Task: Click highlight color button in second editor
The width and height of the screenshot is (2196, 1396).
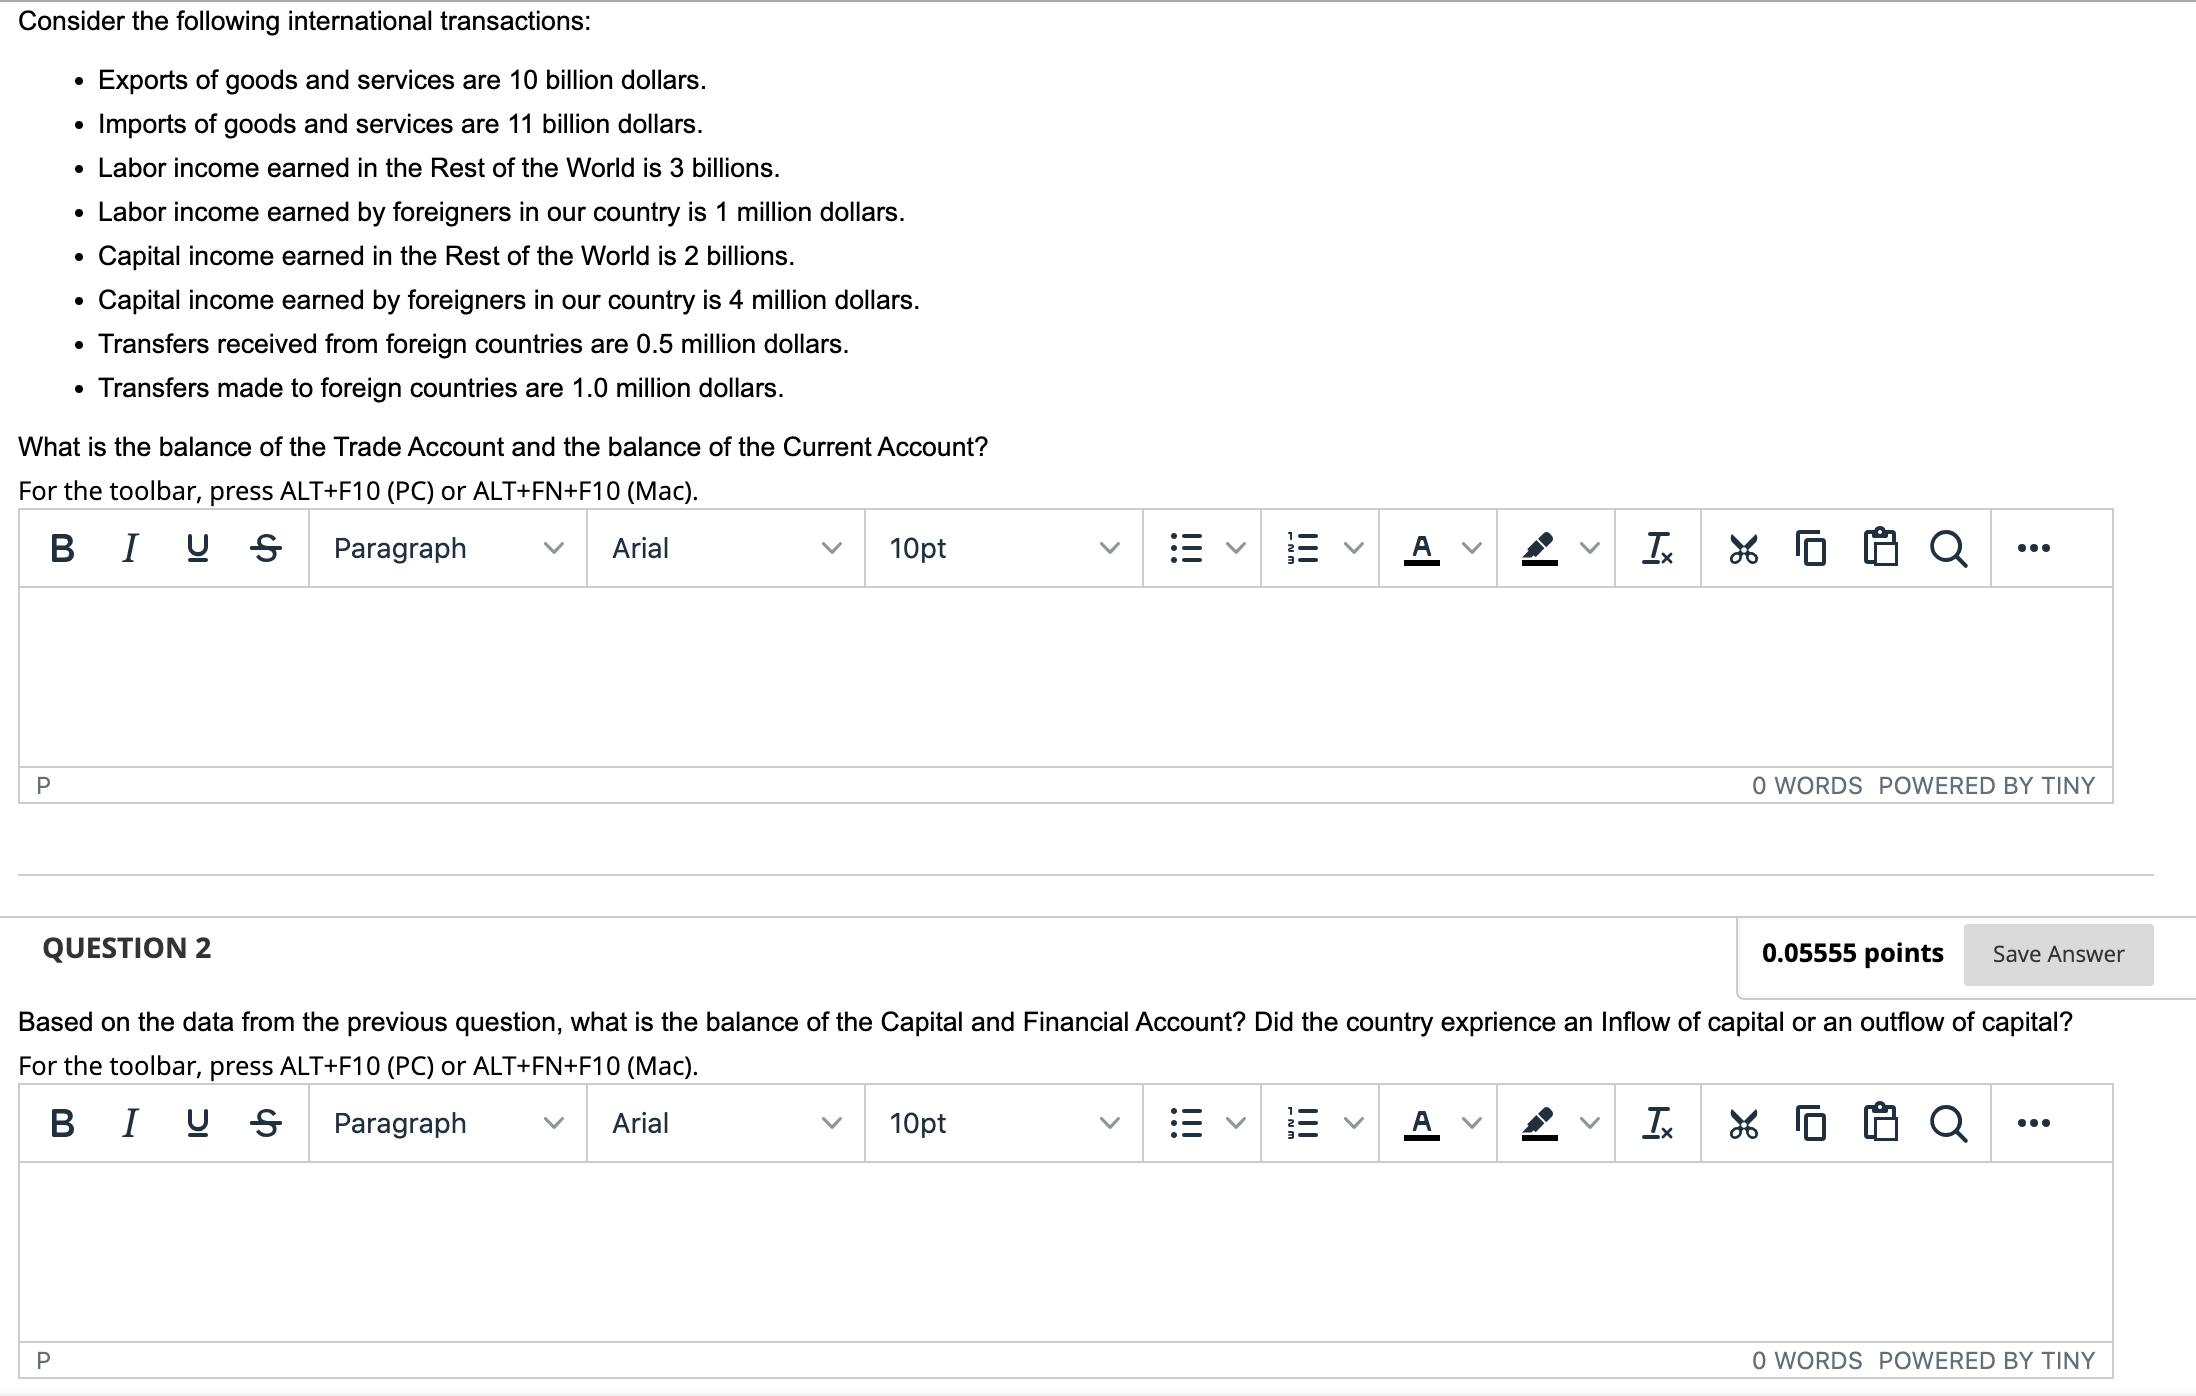Action: 1539,1123
